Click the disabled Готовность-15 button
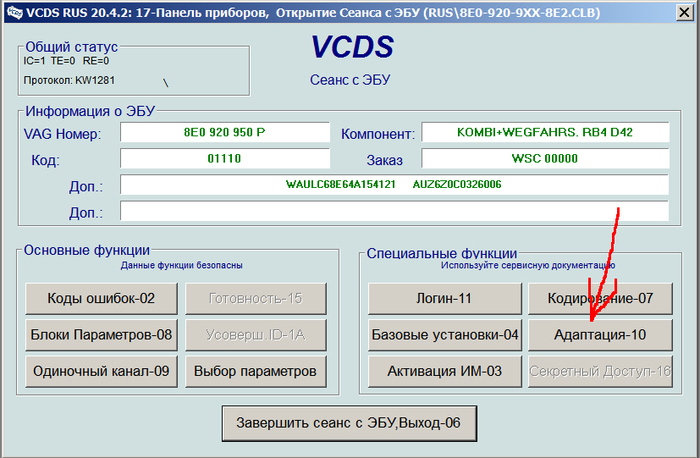 point(256,298)
